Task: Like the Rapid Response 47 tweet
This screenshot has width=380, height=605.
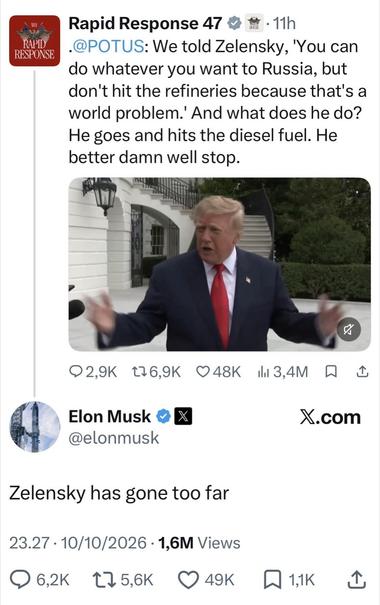Action: (x=218, y=372)
